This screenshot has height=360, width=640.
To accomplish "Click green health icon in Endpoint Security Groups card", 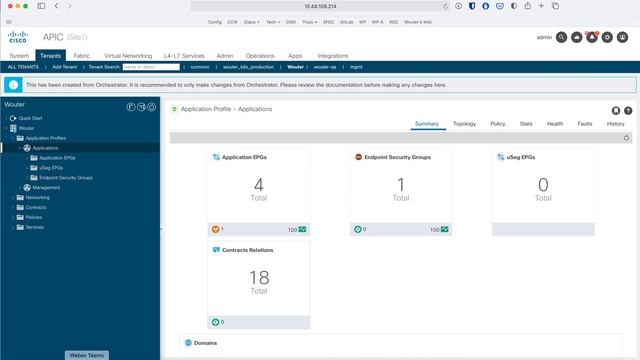I will [x=444, y=229].
